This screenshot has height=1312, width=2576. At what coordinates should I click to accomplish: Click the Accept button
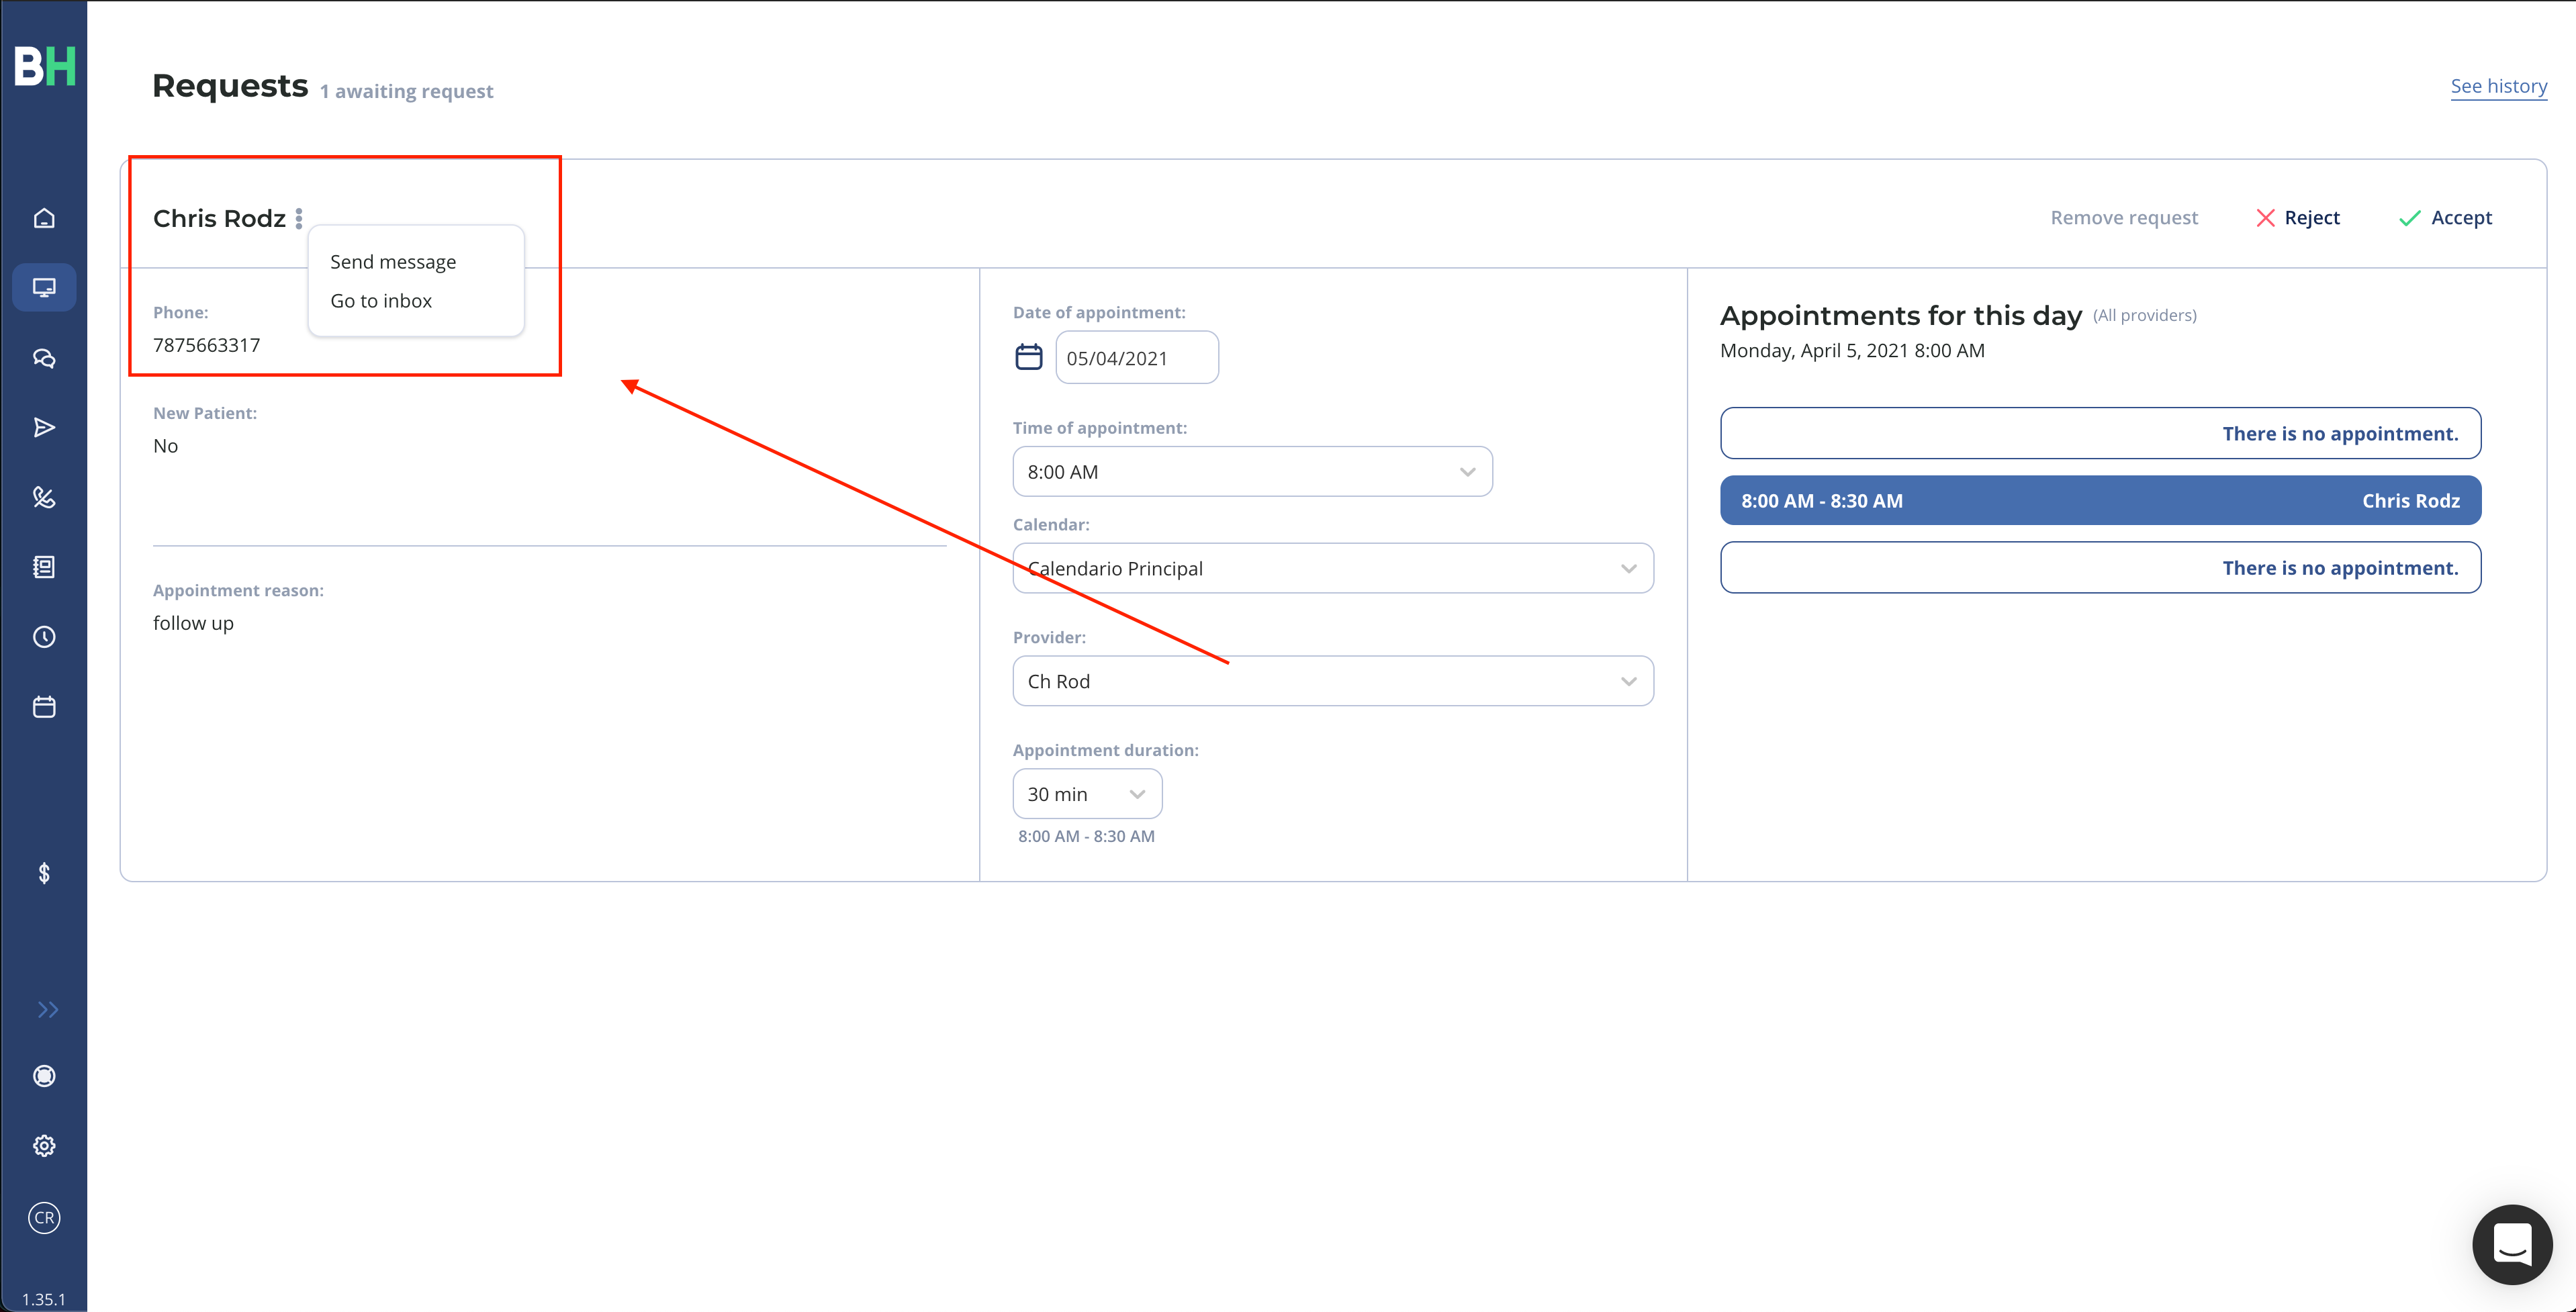2446,218
